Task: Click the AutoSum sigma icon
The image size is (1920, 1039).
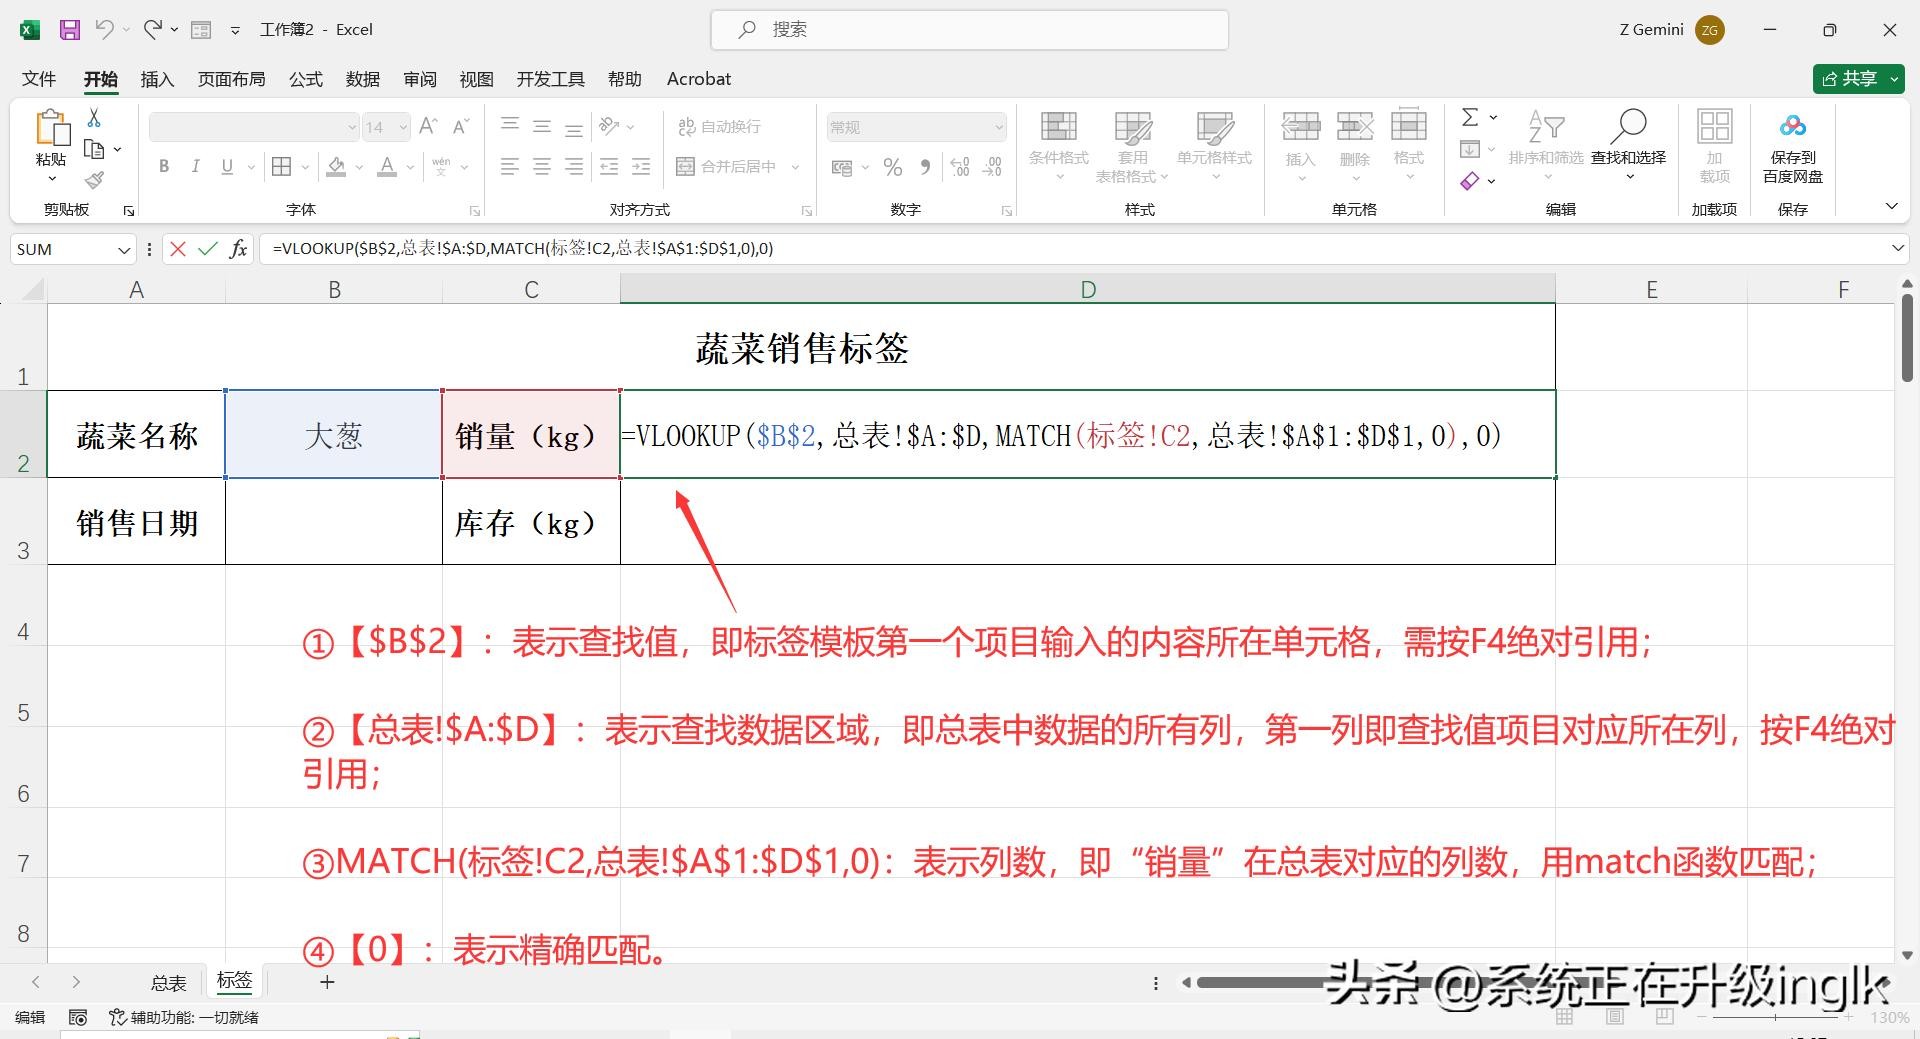Action: [x=1470, y=118]
